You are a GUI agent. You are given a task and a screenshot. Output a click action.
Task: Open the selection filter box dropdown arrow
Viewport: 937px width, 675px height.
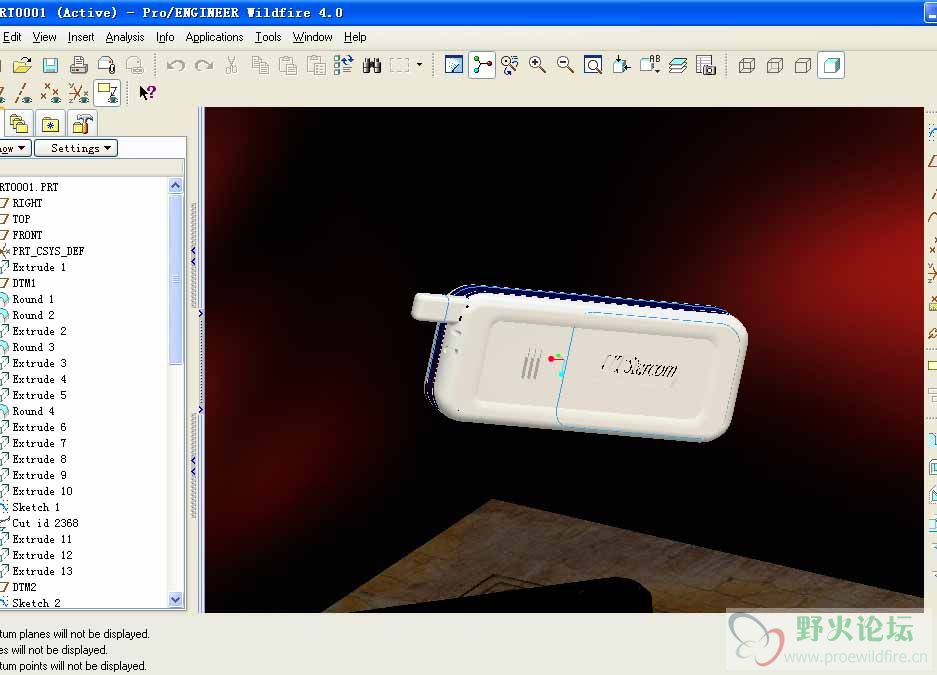419,65
